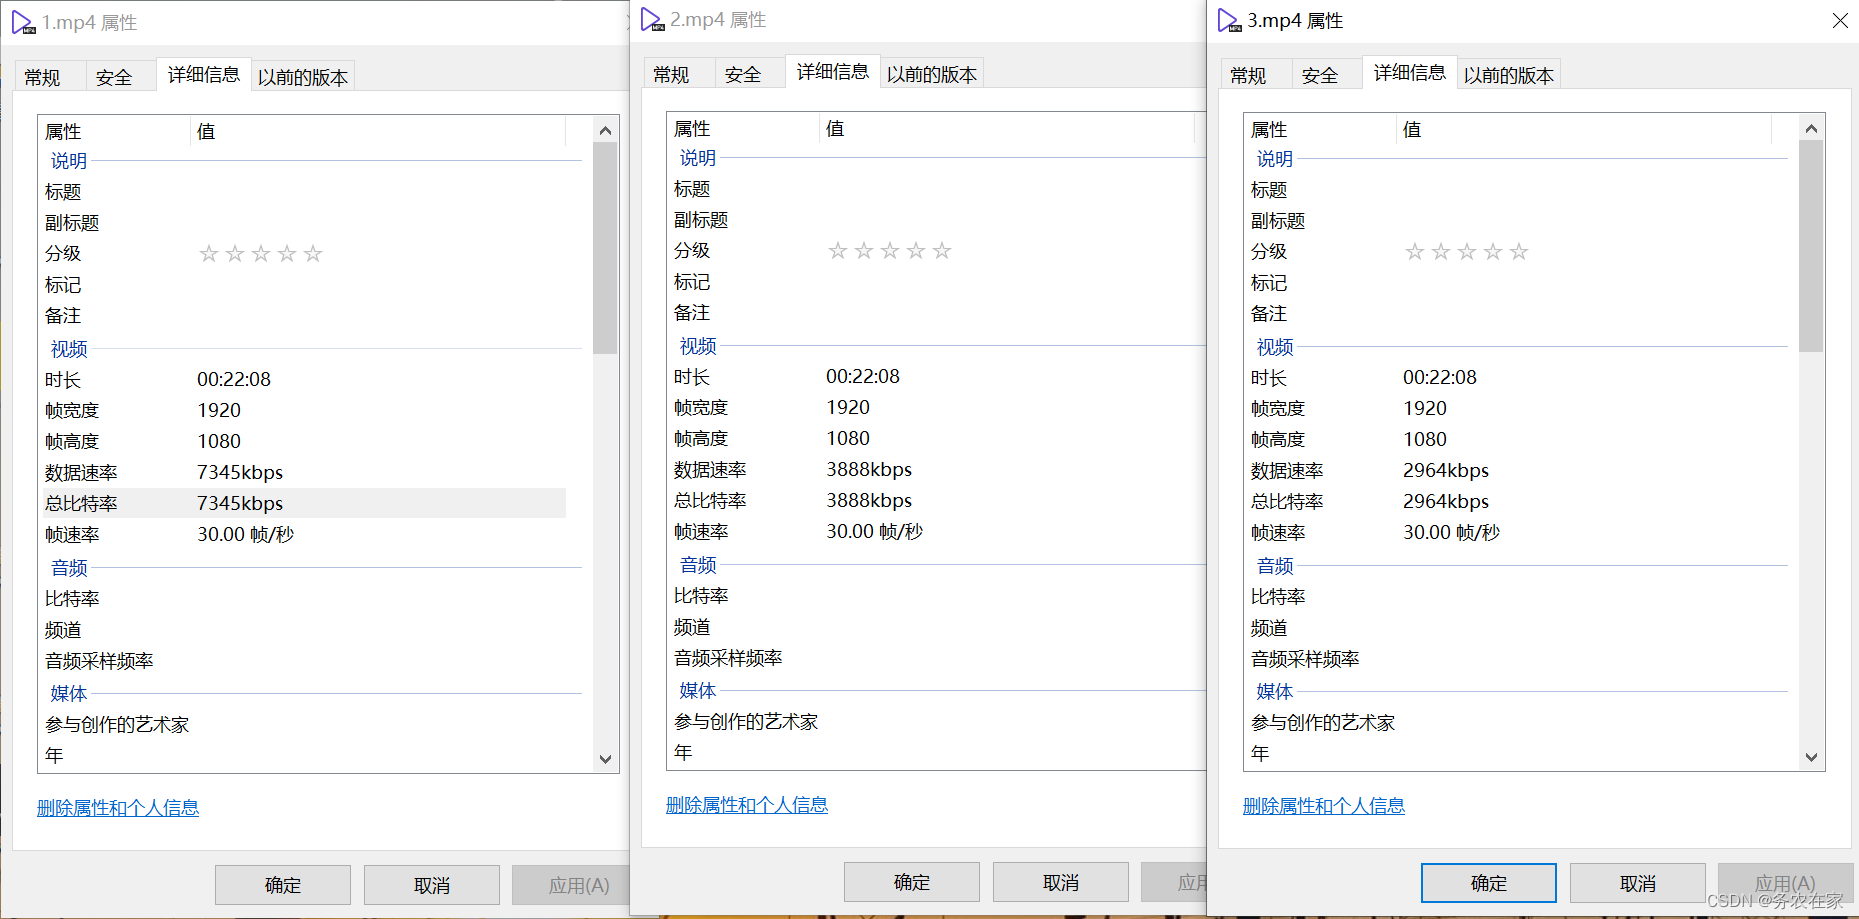Set third rating star in 1.mp4 分级 row

(261, 254)
